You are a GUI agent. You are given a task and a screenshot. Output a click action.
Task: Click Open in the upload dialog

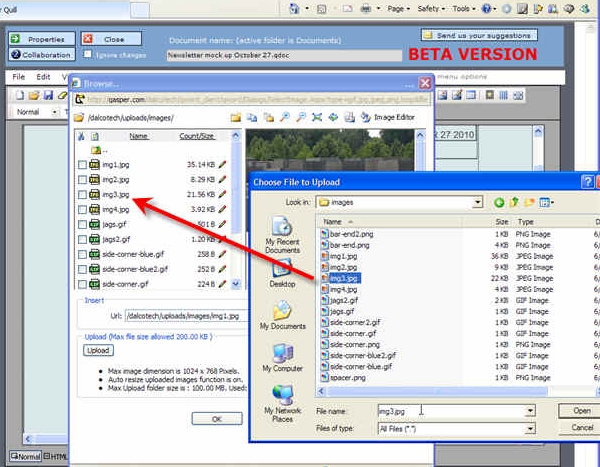(x=581, y=411)
